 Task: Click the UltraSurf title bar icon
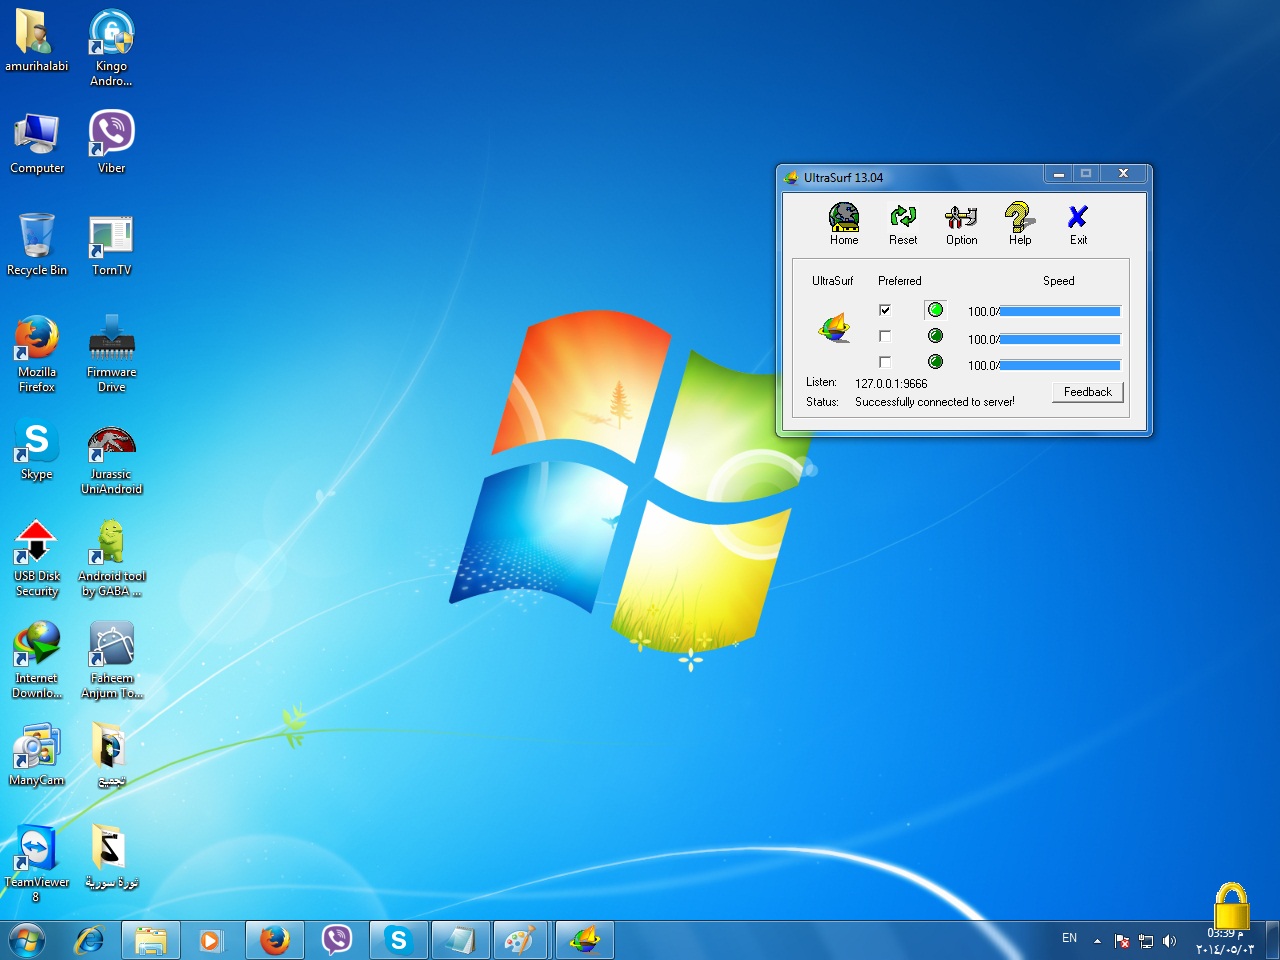pos(792,177)
